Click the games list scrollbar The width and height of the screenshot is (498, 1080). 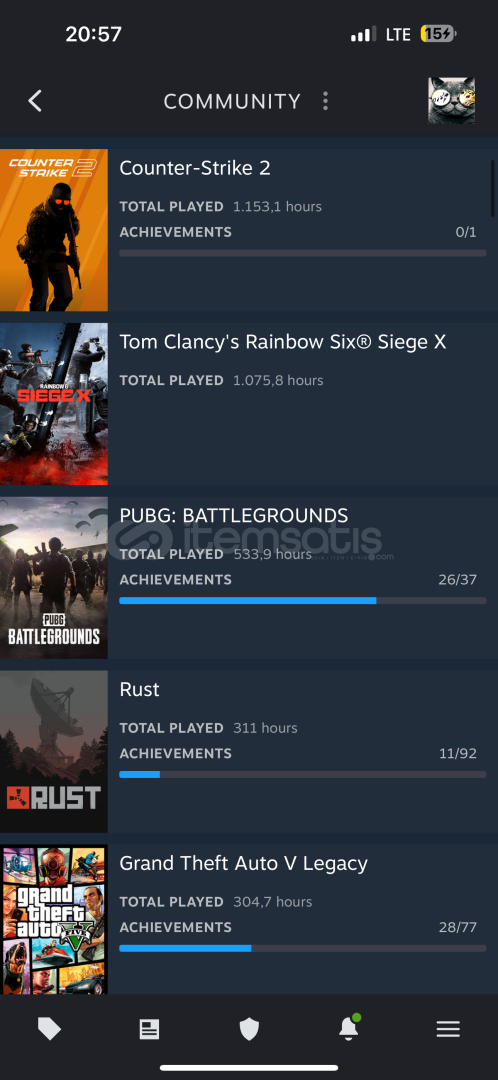(492, 188)
